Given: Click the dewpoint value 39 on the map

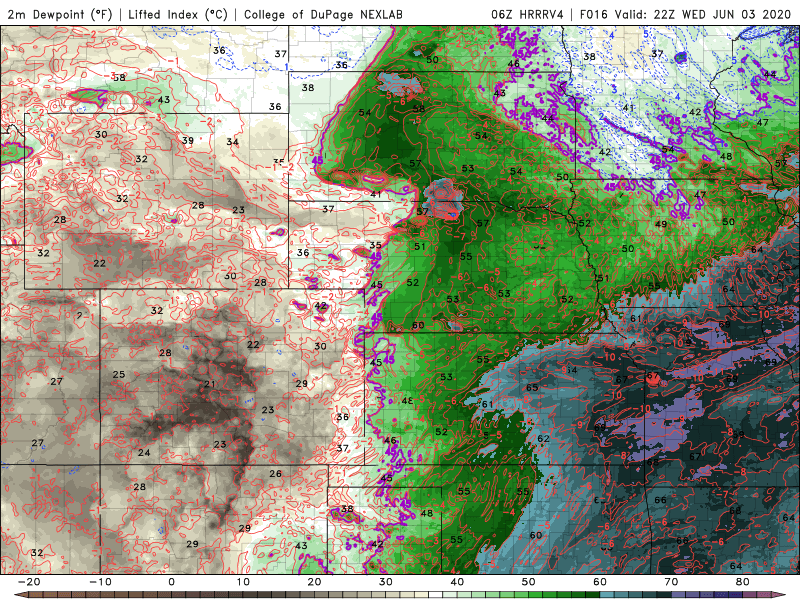Looking at the screenshot, I should (x=188, y=140).
